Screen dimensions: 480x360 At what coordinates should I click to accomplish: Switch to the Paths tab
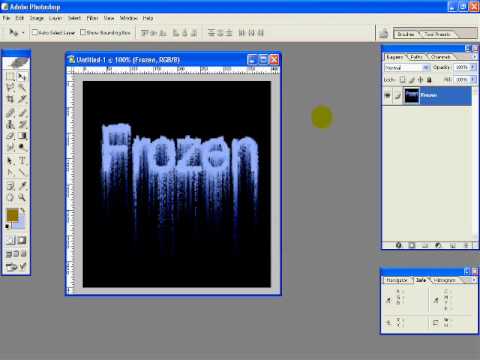[x=416, y=57]
